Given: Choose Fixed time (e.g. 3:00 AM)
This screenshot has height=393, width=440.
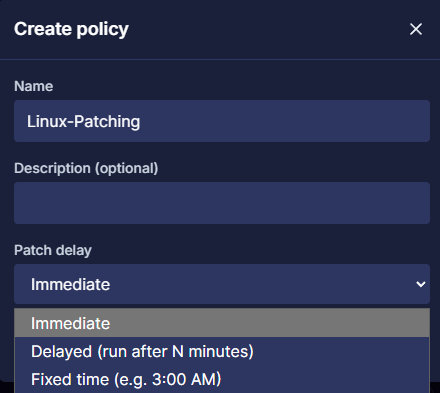Looking at the screenshot, I should point(222,379).
